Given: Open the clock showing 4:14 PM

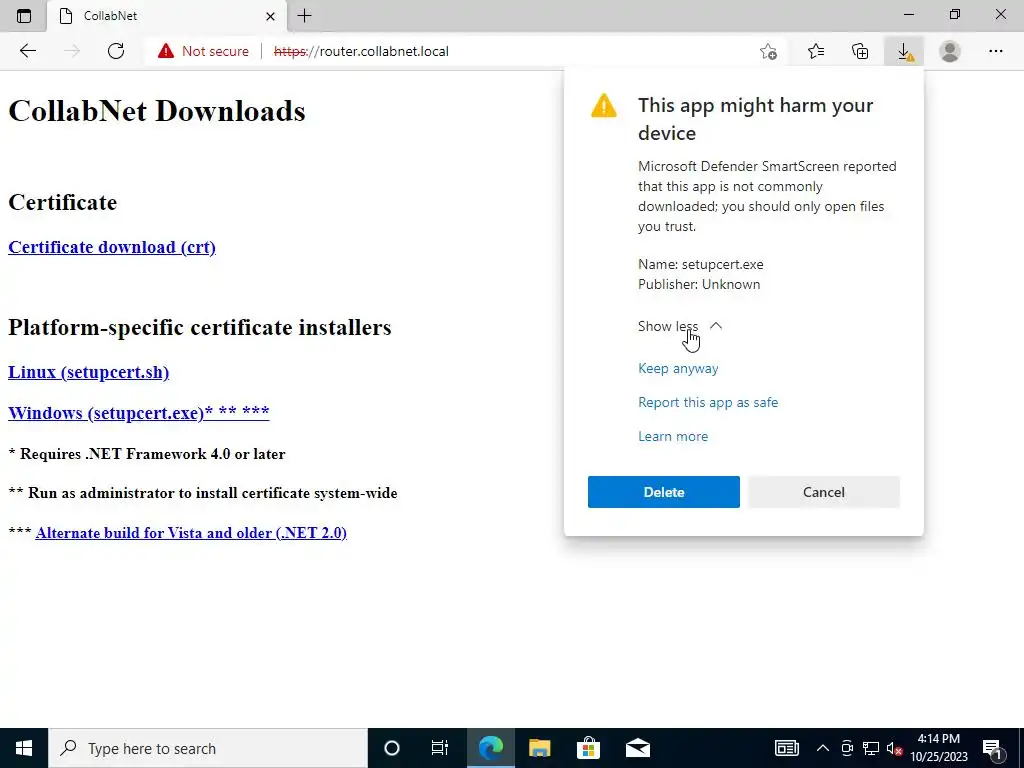Looking at the screenshot, I should click(939, 748).
